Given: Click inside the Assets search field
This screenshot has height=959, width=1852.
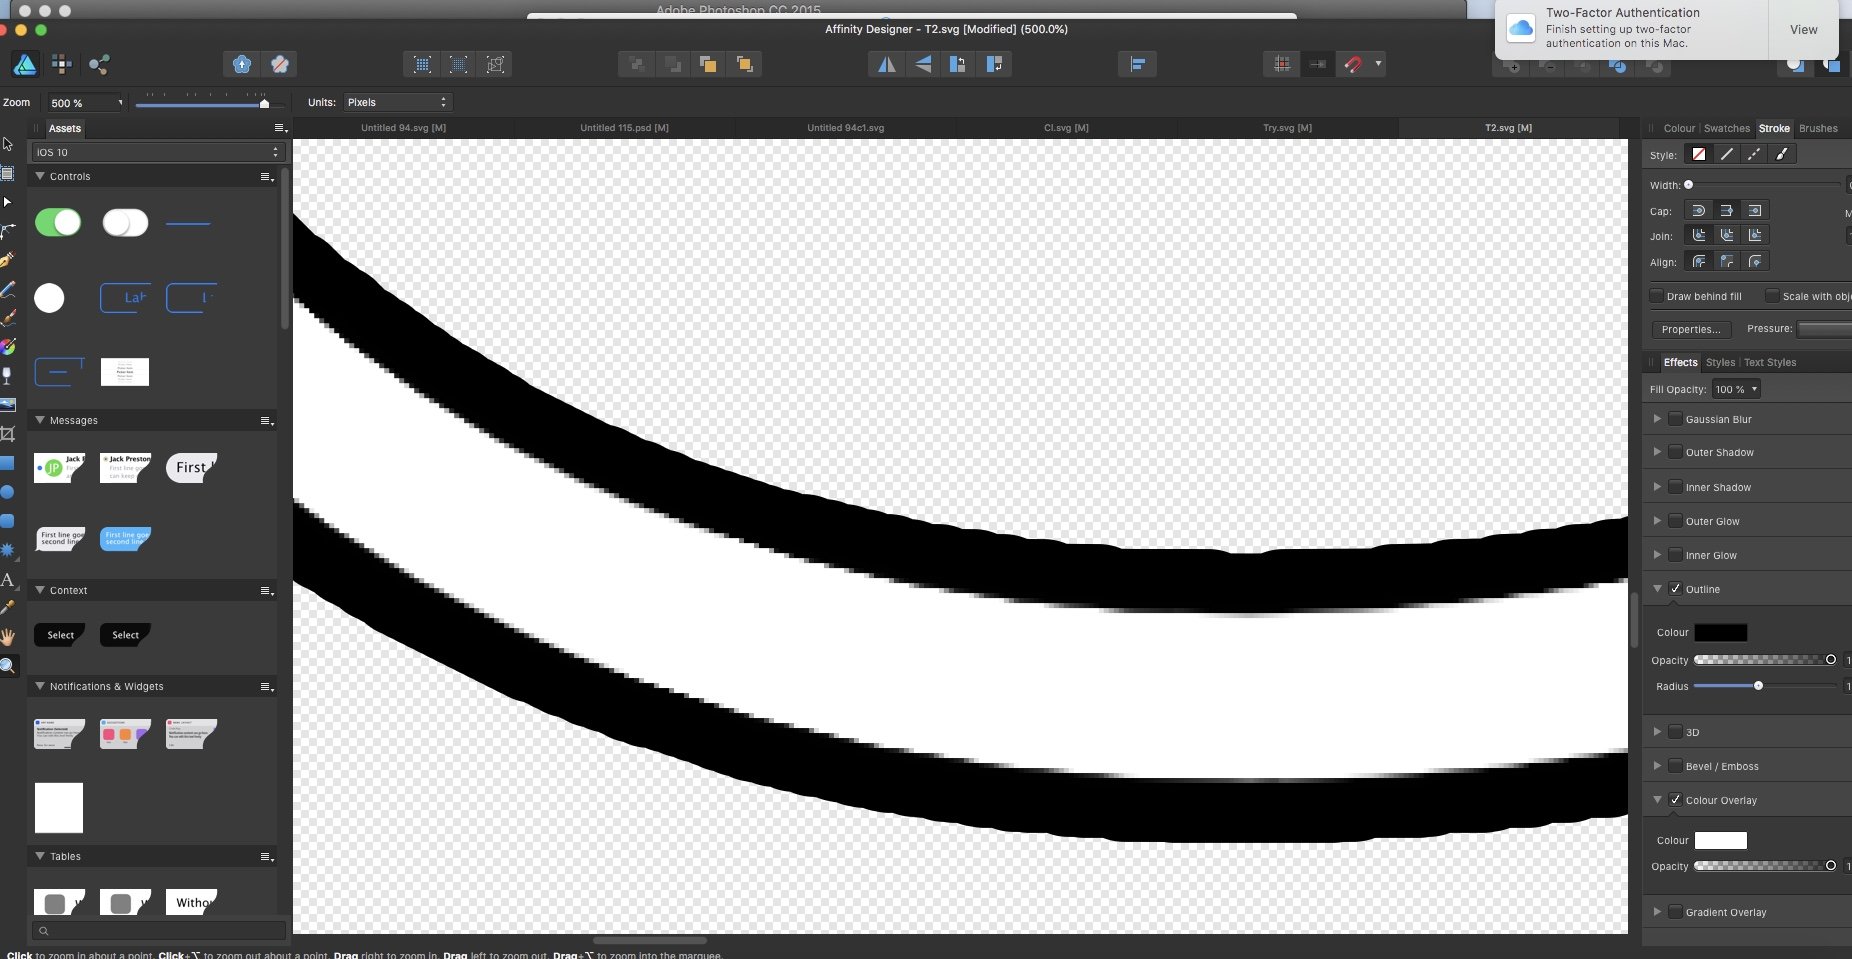Looking at the screenshot, I should click(160, 930).
